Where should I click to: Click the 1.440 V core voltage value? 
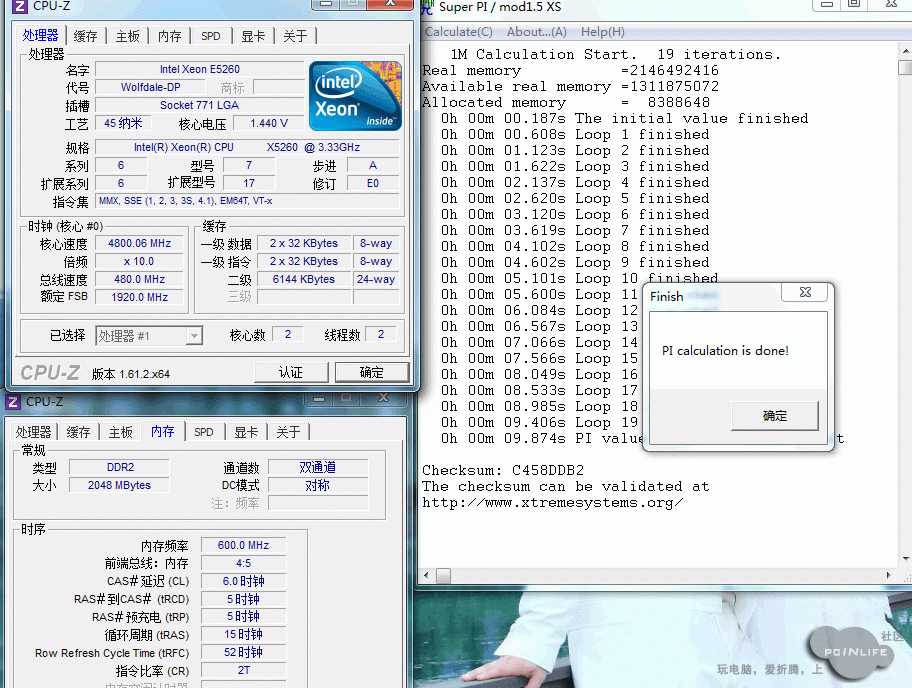coord(269,123)
